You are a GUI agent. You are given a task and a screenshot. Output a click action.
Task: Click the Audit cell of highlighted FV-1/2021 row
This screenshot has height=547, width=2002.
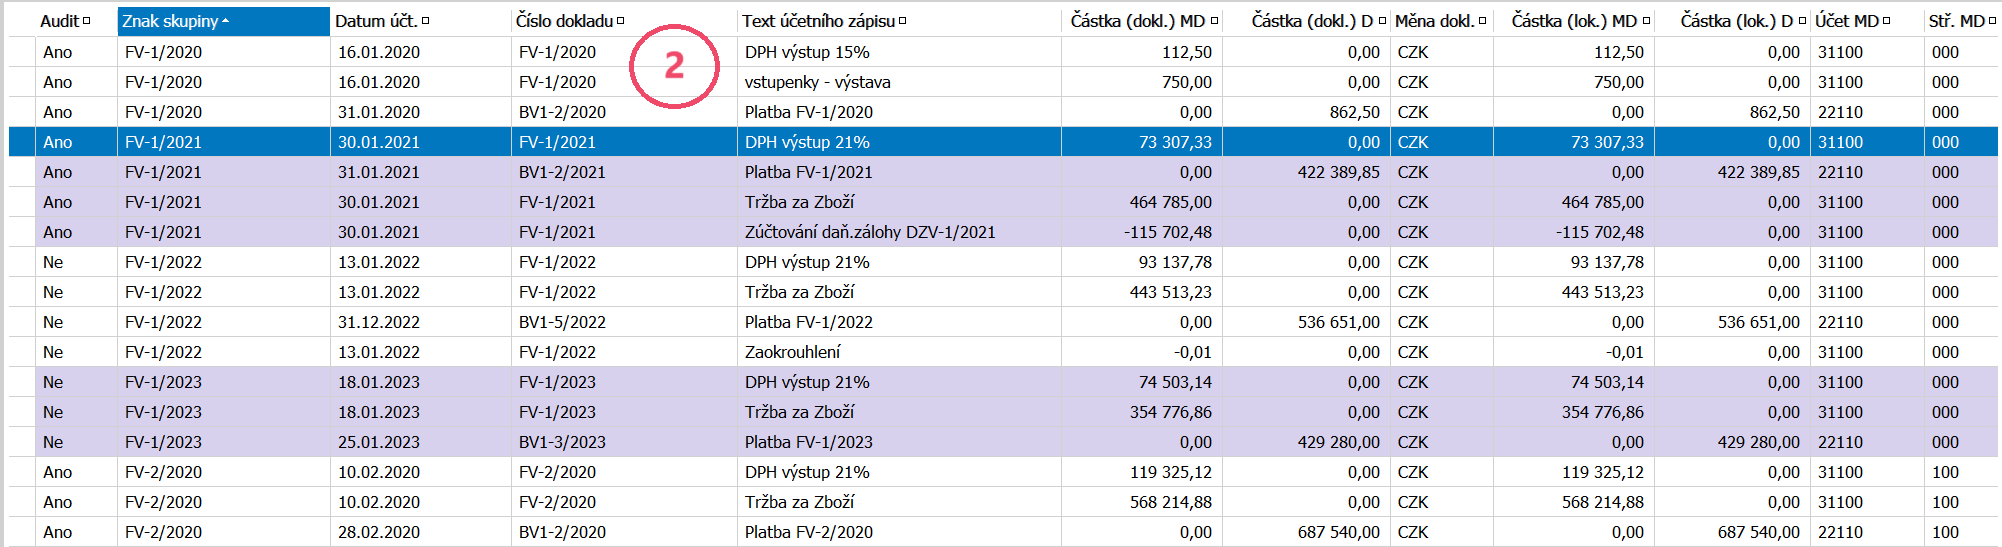pyautogui.click(x=58, y=142)
